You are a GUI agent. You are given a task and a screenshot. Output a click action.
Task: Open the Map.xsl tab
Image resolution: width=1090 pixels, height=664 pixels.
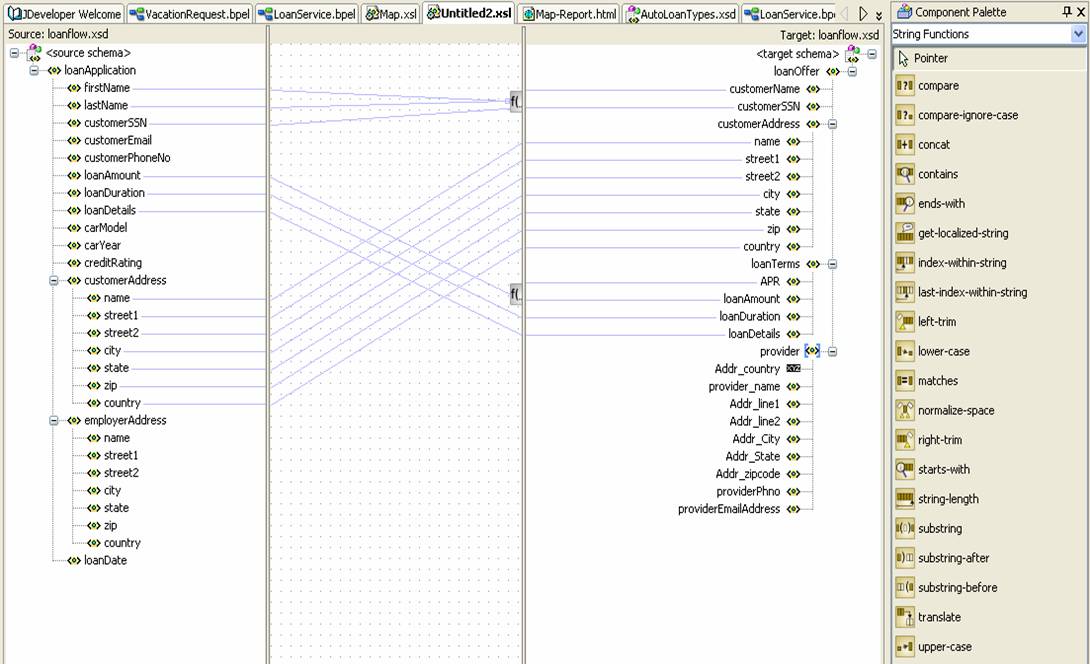coord(391,14)
